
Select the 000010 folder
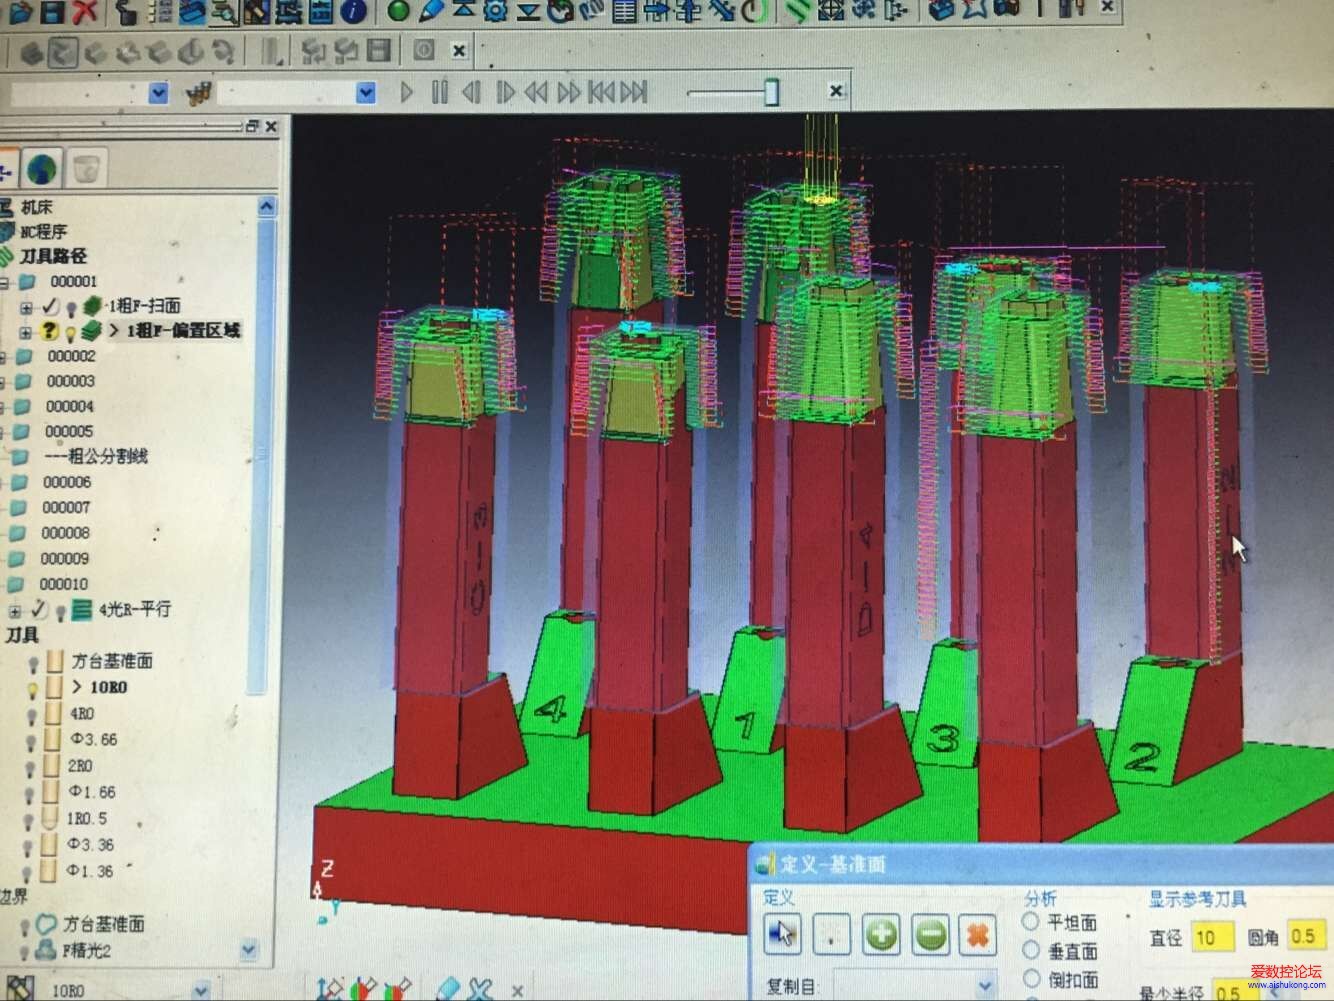pyautogui.click(x=63, y=584)
